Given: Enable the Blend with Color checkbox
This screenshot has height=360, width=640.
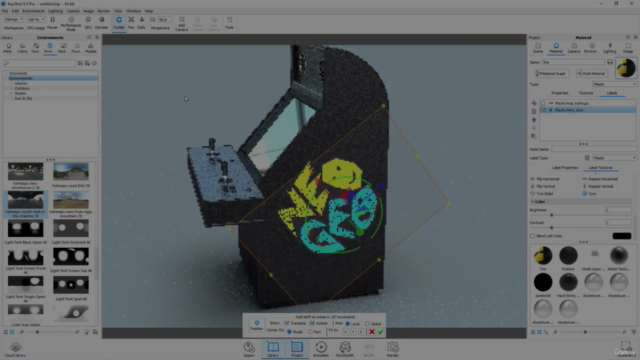Looking at the screenshot, I should 532,236.
